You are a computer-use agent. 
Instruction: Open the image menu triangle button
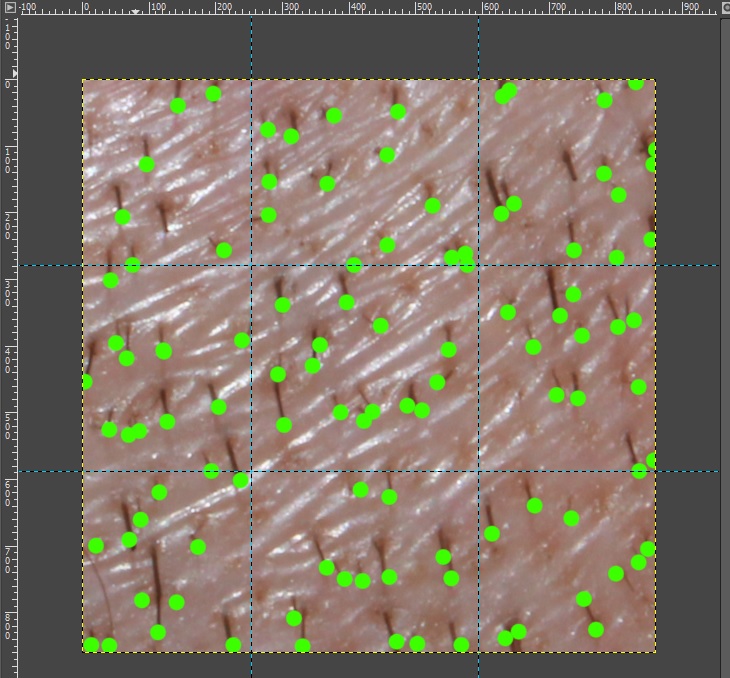9,8
